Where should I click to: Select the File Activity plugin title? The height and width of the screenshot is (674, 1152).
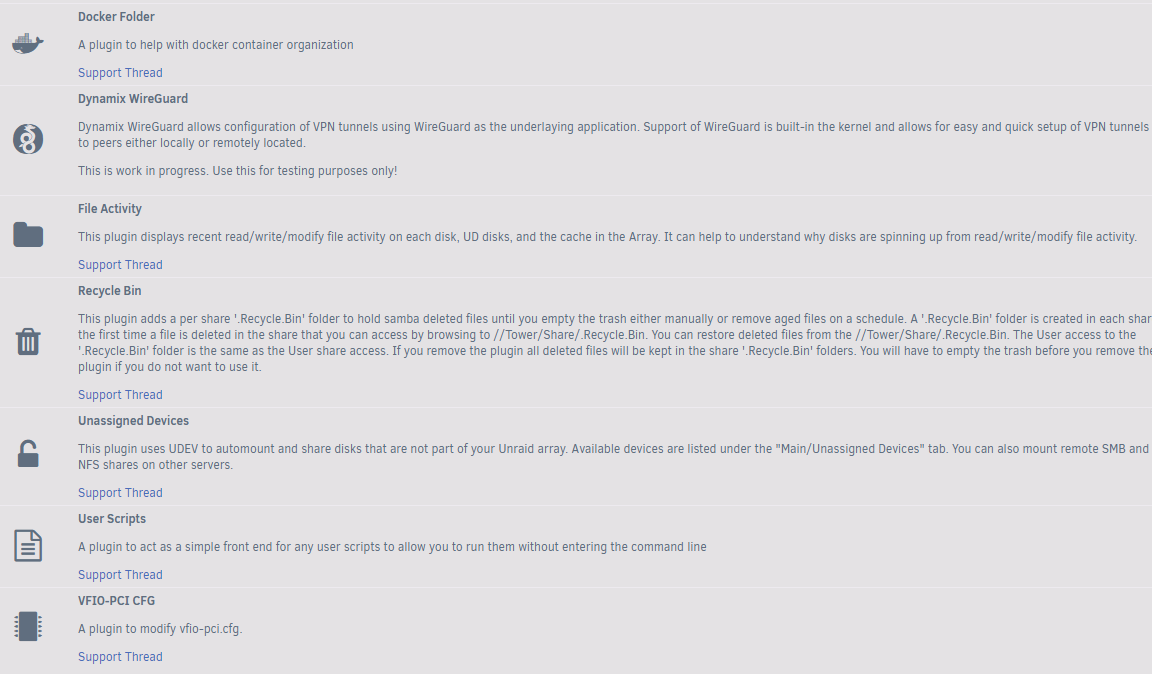coord(110,209)
